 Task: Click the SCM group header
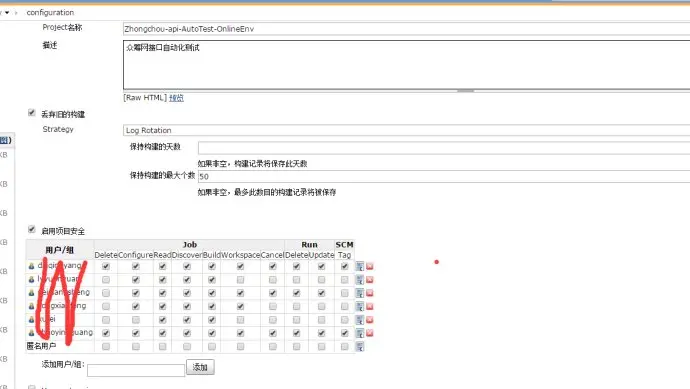344,245
